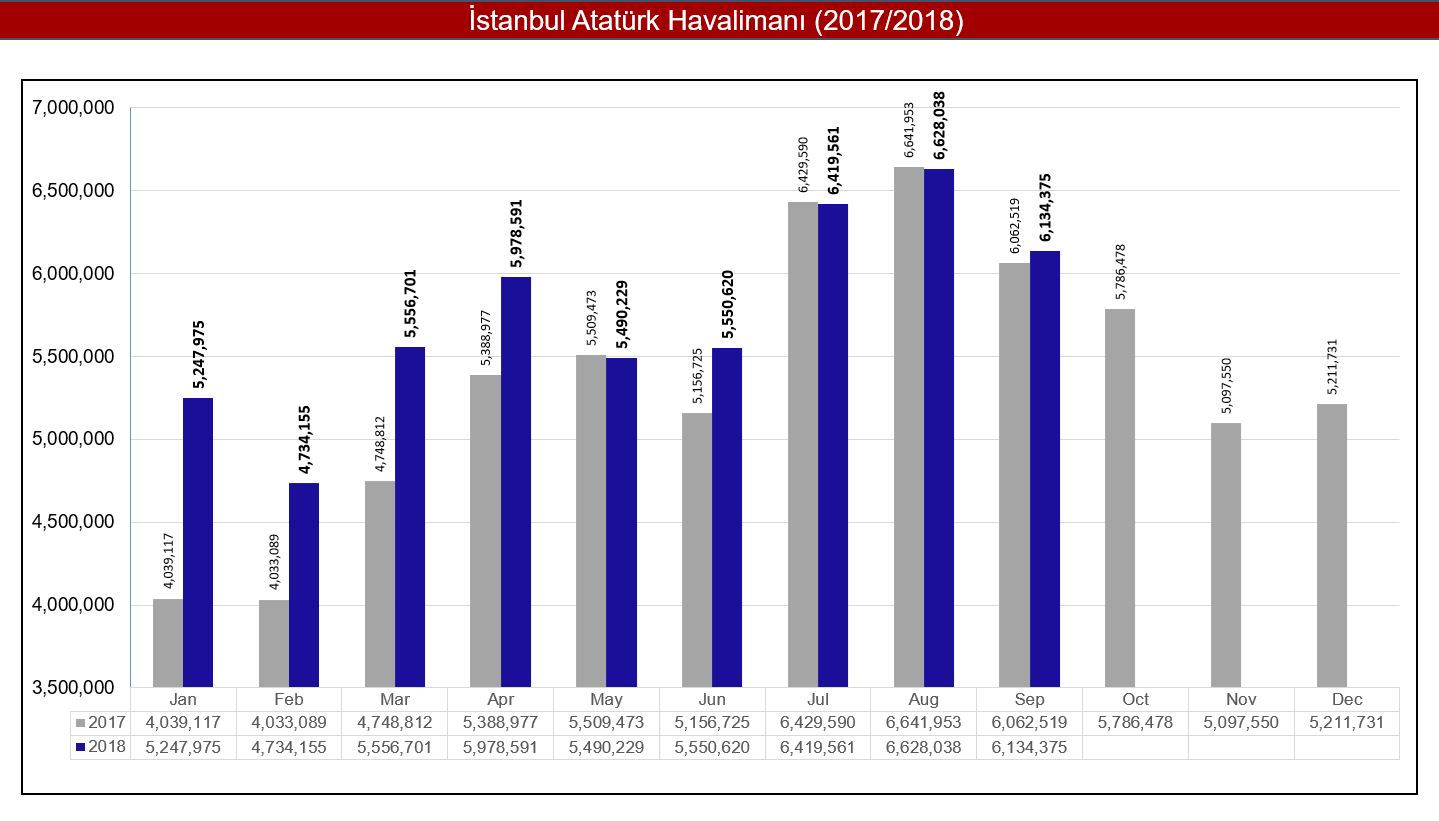This screenshot has height=821, width=1439.
Task: Click table cell 5,388,977 in 2017 row
Action: coord(500,723)
